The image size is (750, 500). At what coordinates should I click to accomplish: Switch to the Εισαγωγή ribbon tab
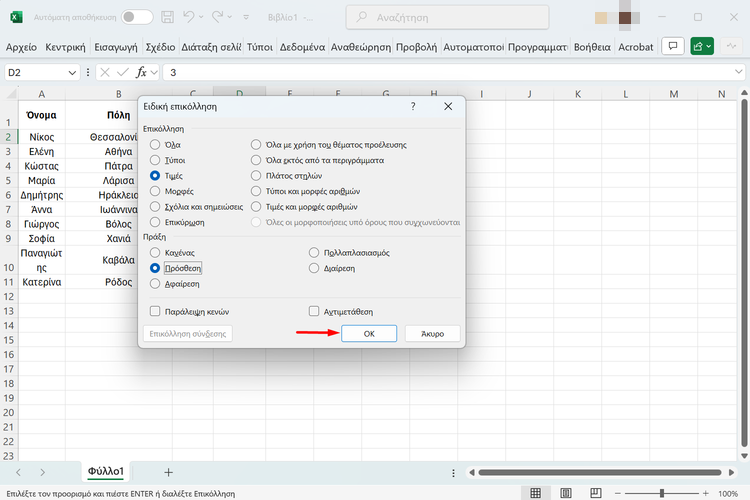pos(116,47)
